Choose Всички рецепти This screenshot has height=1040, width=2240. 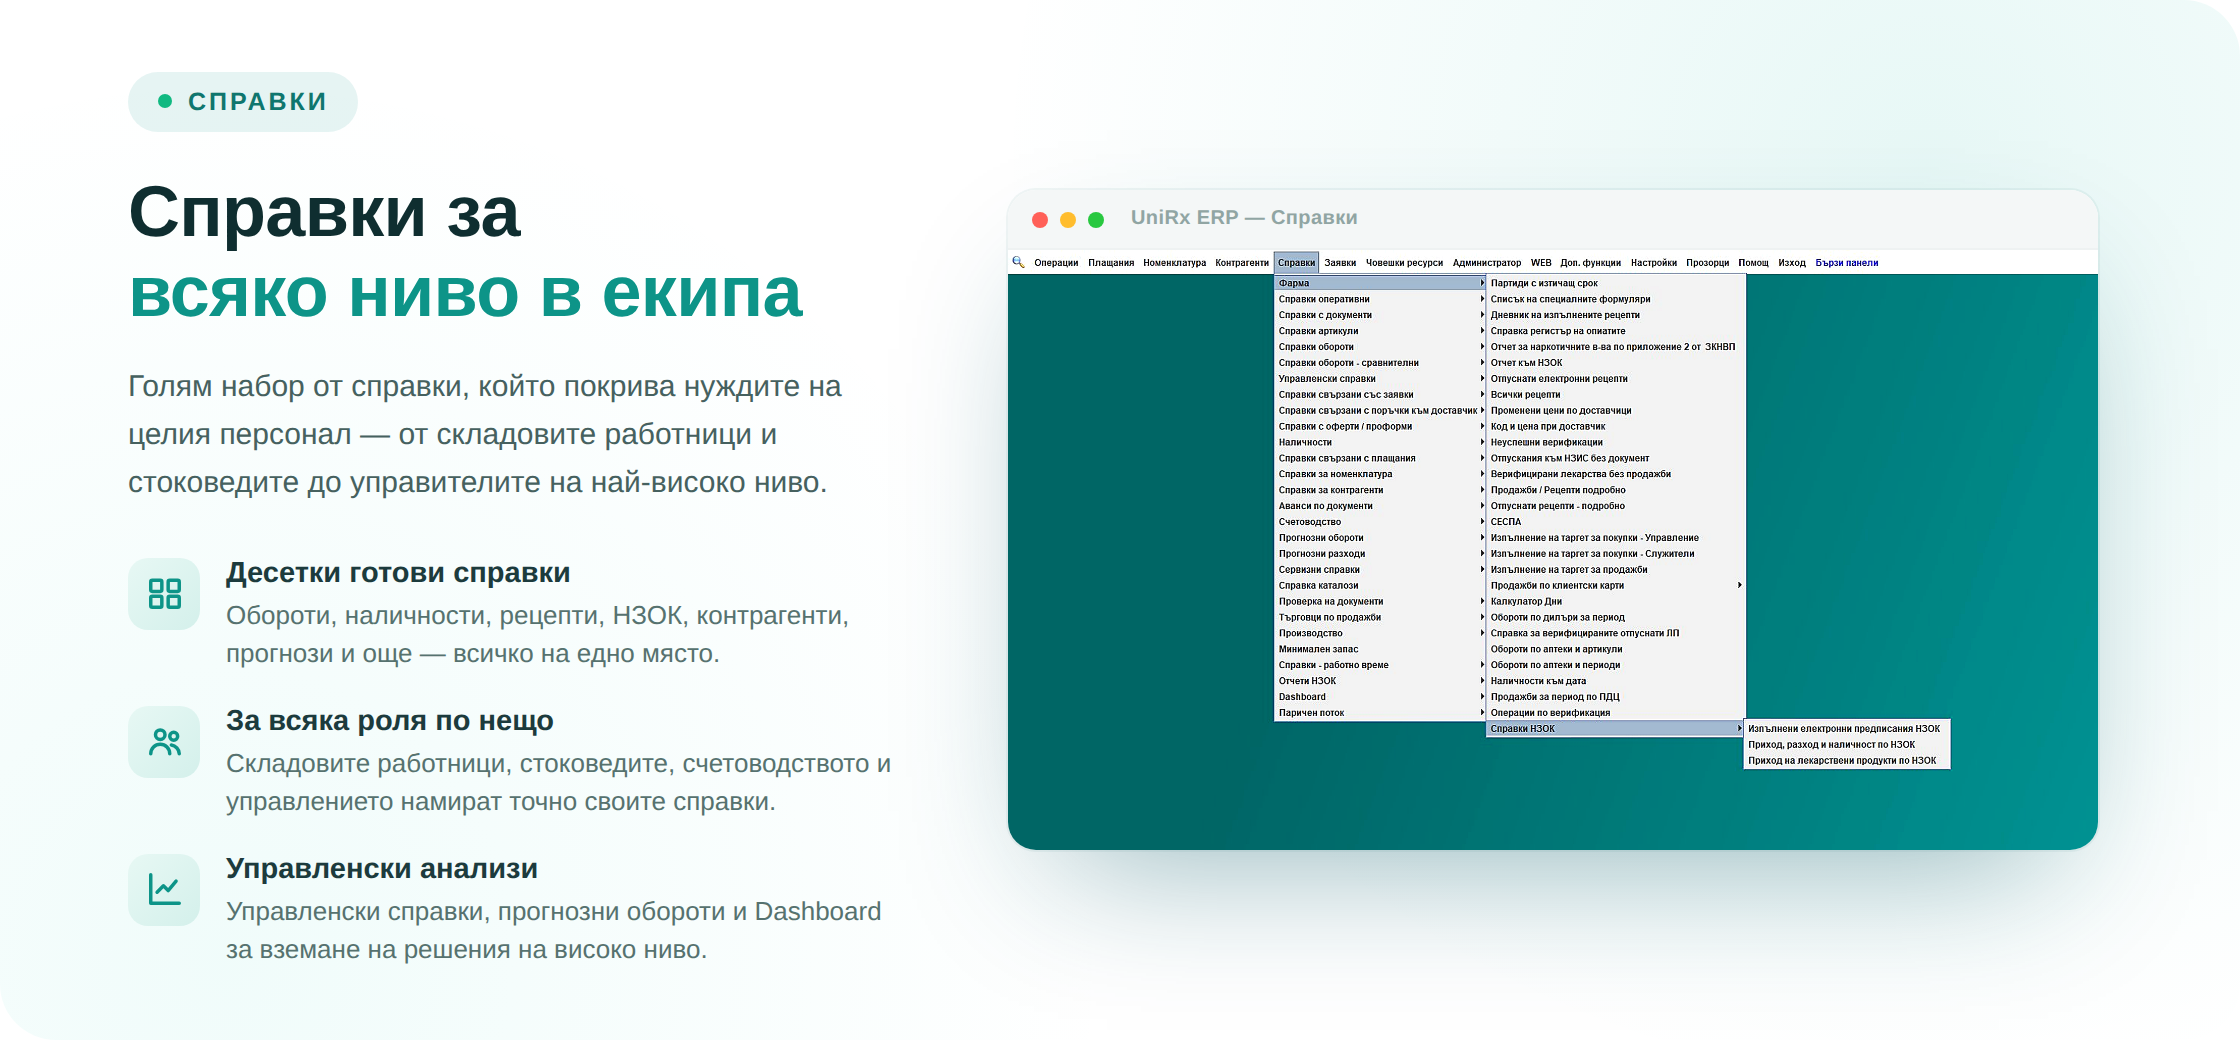[x=1616, y=395]
